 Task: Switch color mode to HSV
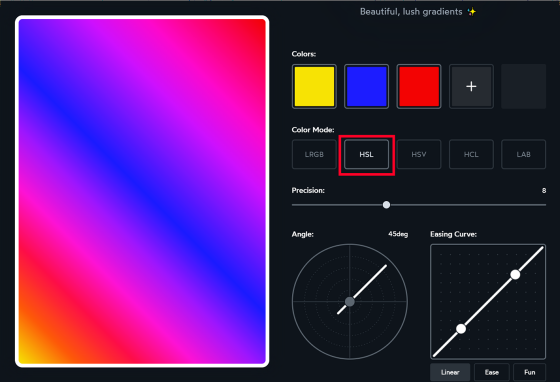419,154
